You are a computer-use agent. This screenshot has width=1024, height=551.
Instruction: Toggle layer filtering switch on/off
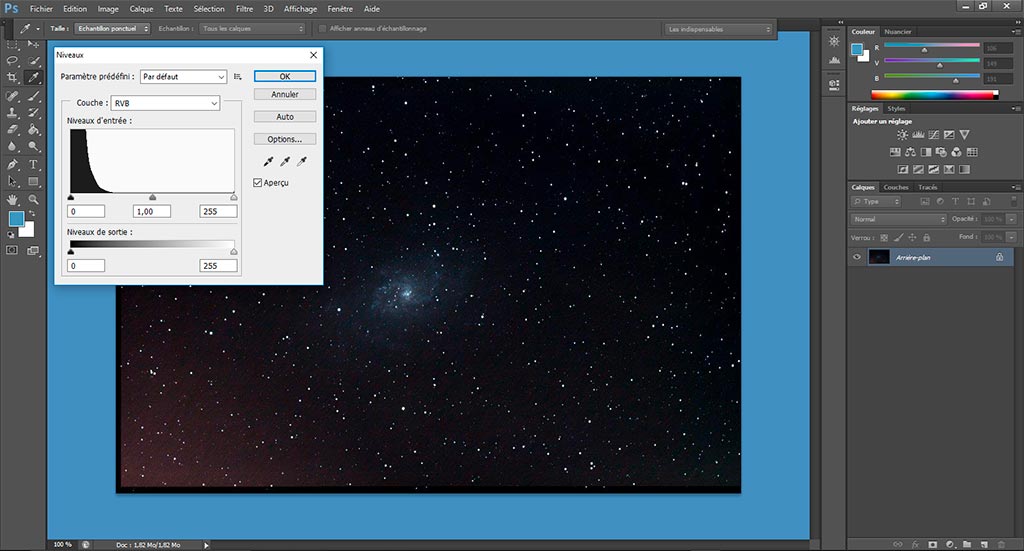pos(1014,202)
